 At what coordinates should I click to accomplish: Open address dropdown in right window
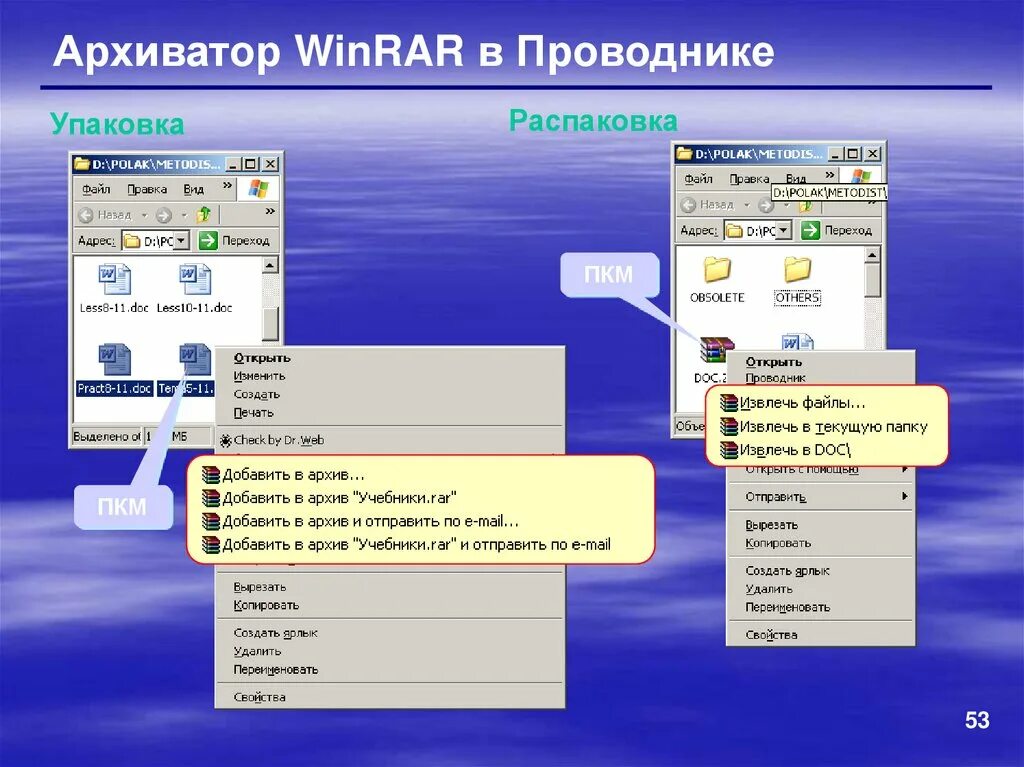point(784,230)
